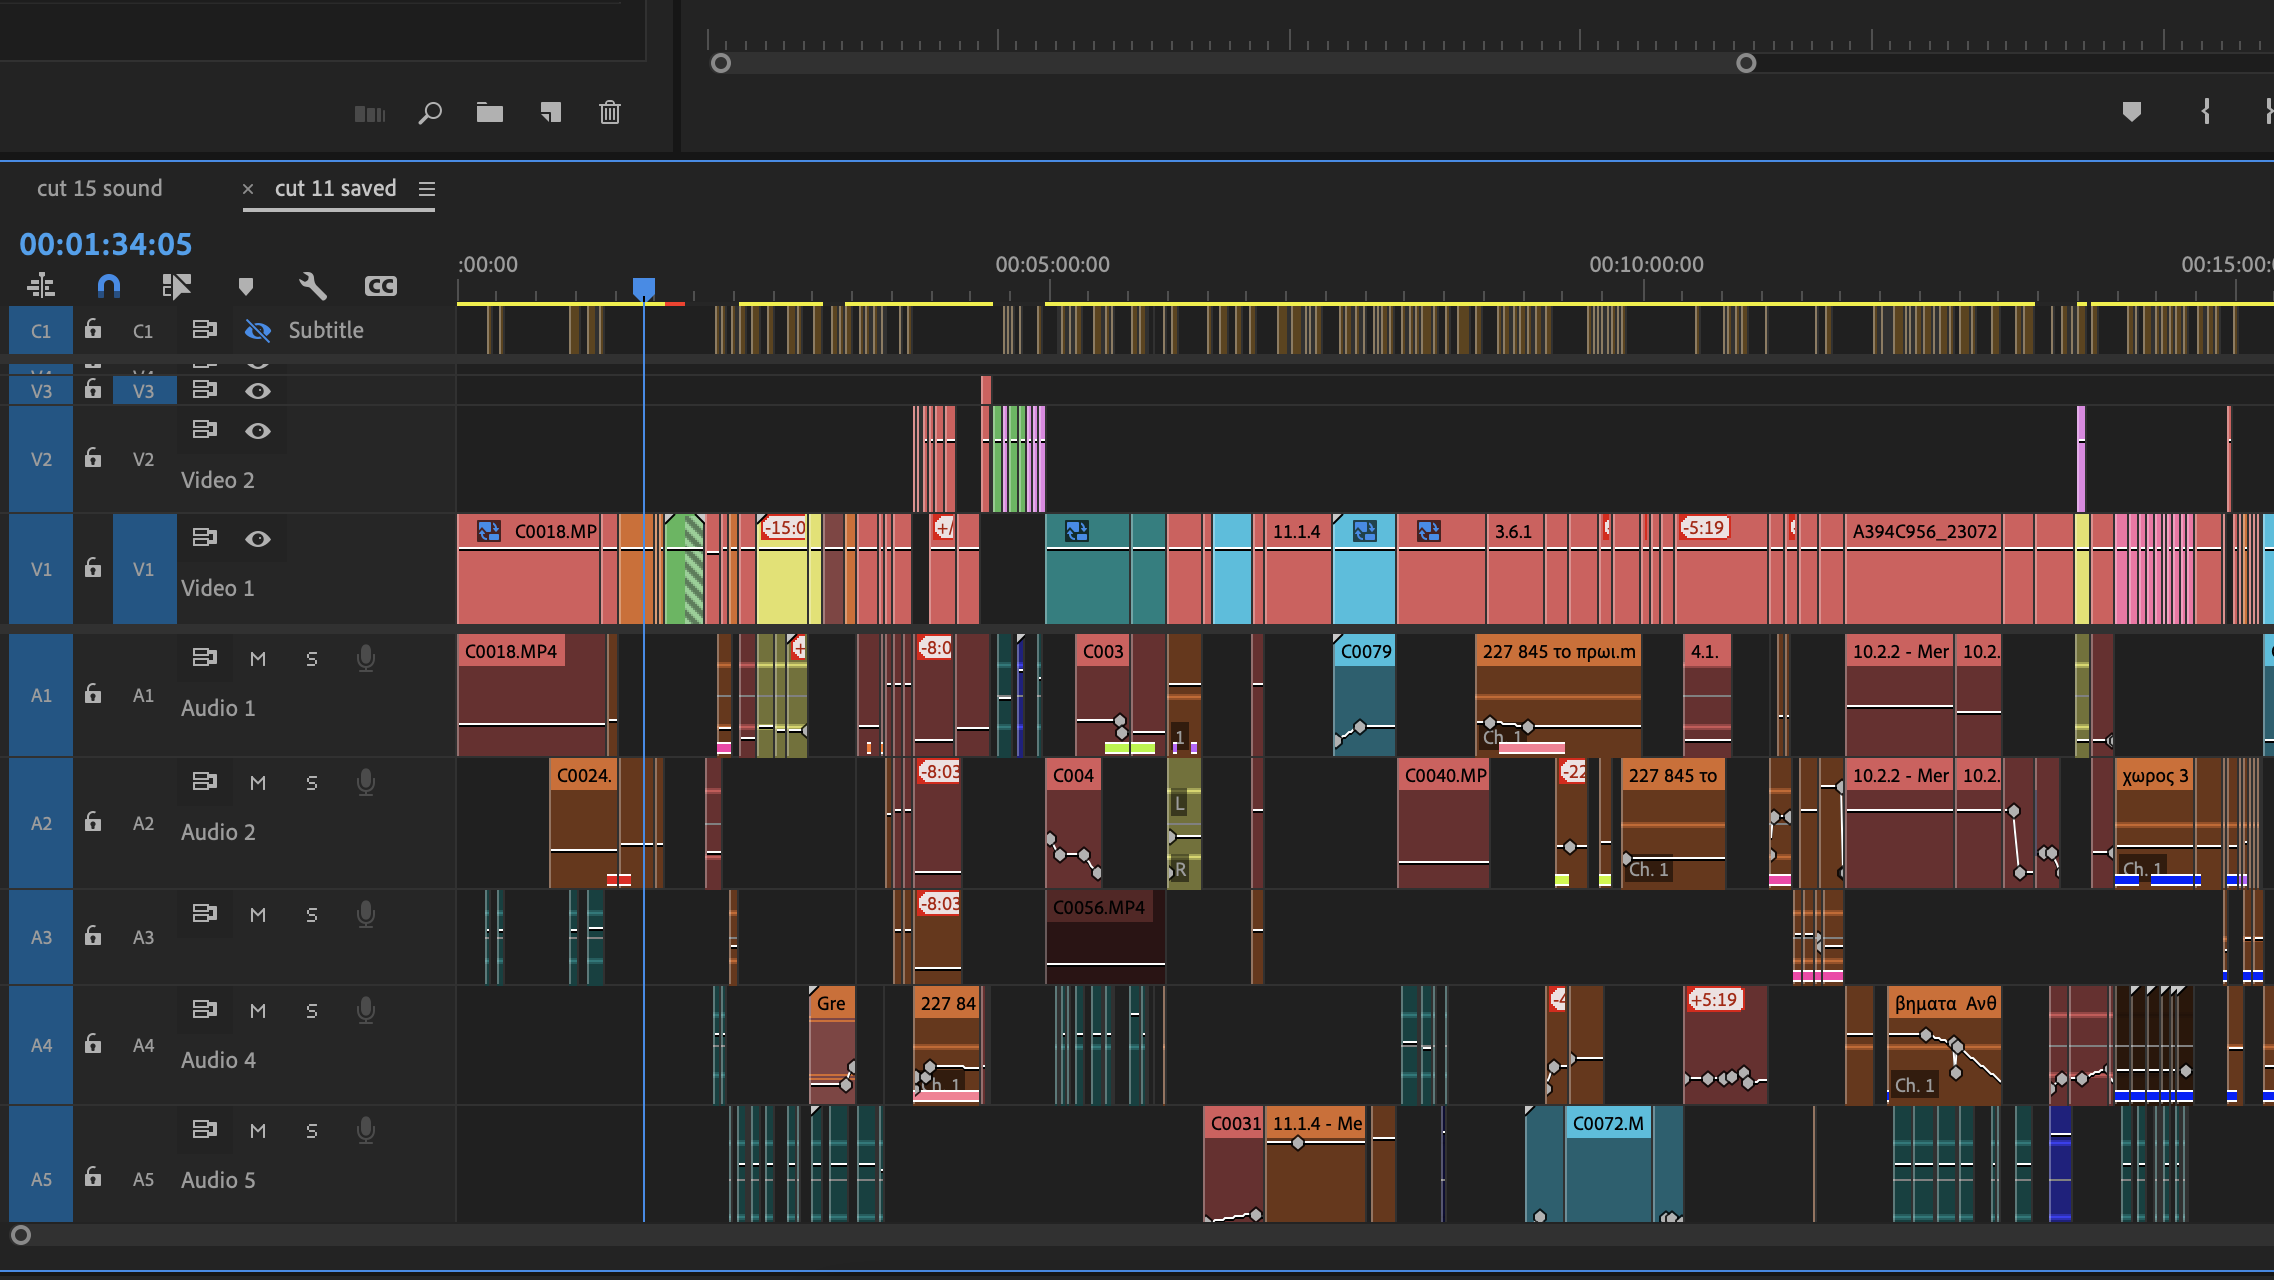The width and height of the screenshot is (2274, 1280).
Task: Add a marker in the timeline toolbar
Action: [x=245, y=287]
